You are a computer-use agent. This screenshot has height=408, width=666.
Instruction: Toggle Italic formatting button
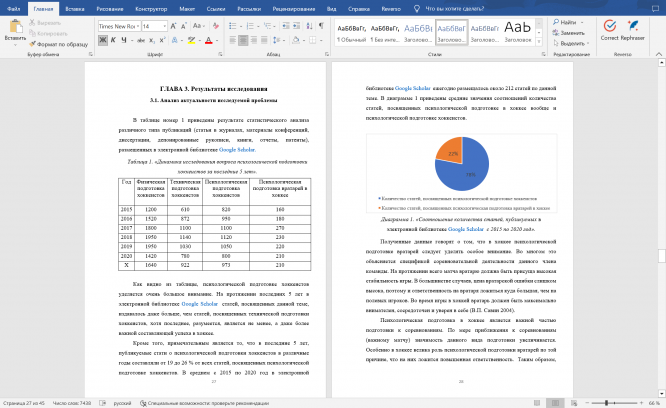(x=113, y=40)
